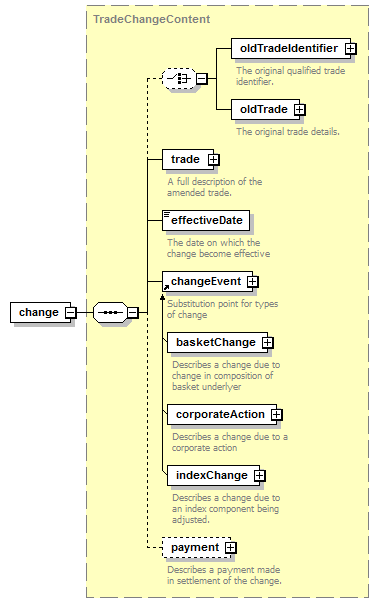
Task: Select the optional payment element
Action: click(x=196, y=547)
